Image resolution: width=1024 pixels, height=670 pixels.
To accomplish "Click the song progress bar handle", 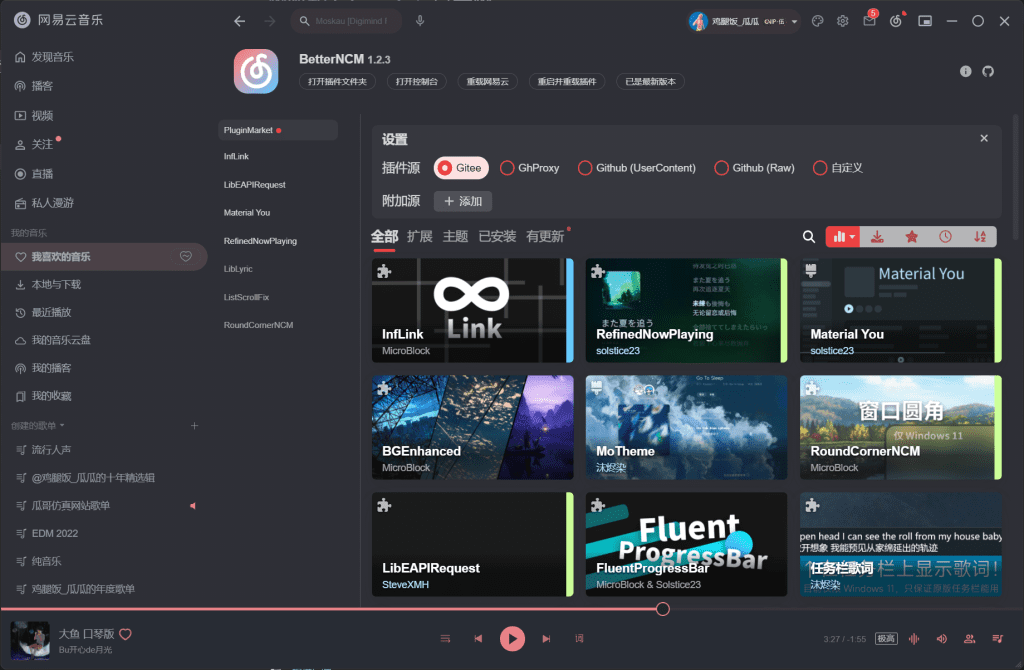I will click(662, 609).
